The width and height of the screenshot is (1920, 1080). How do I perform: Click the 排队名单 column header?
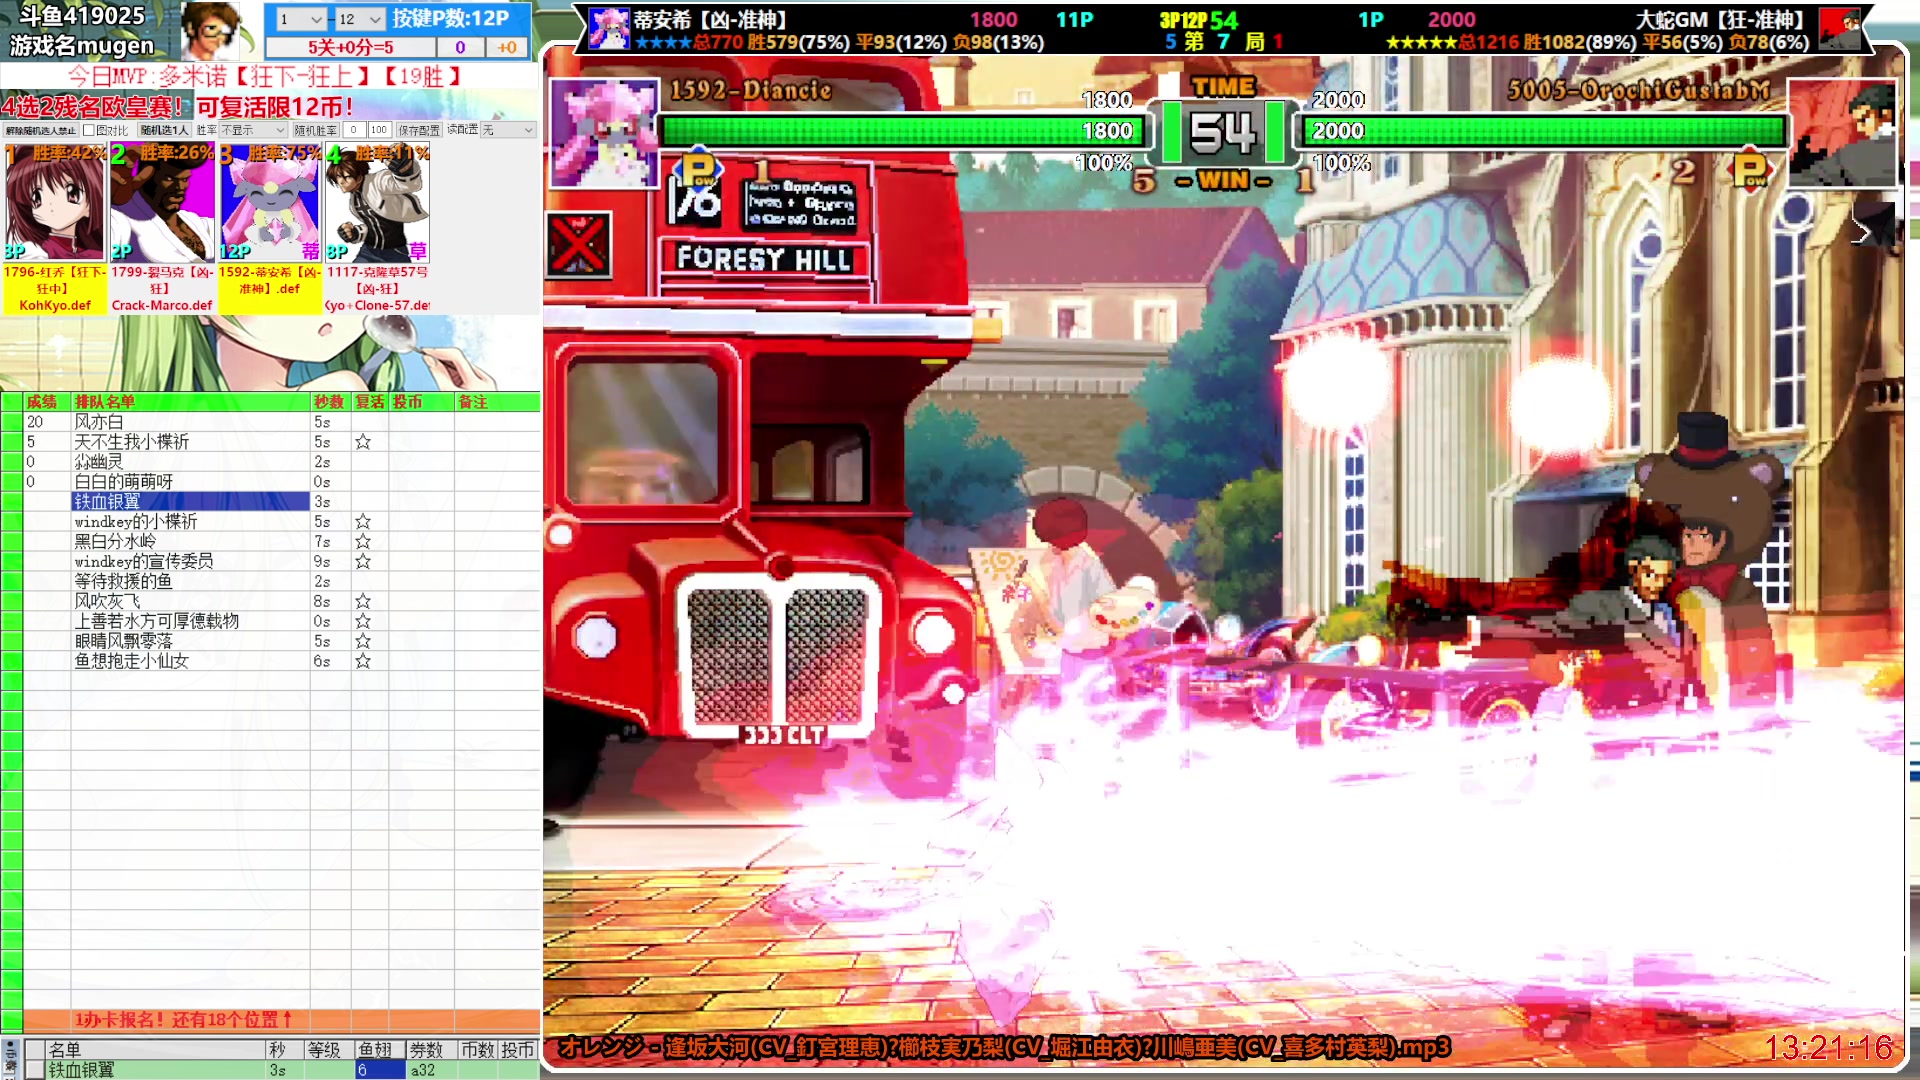point(190,402)
